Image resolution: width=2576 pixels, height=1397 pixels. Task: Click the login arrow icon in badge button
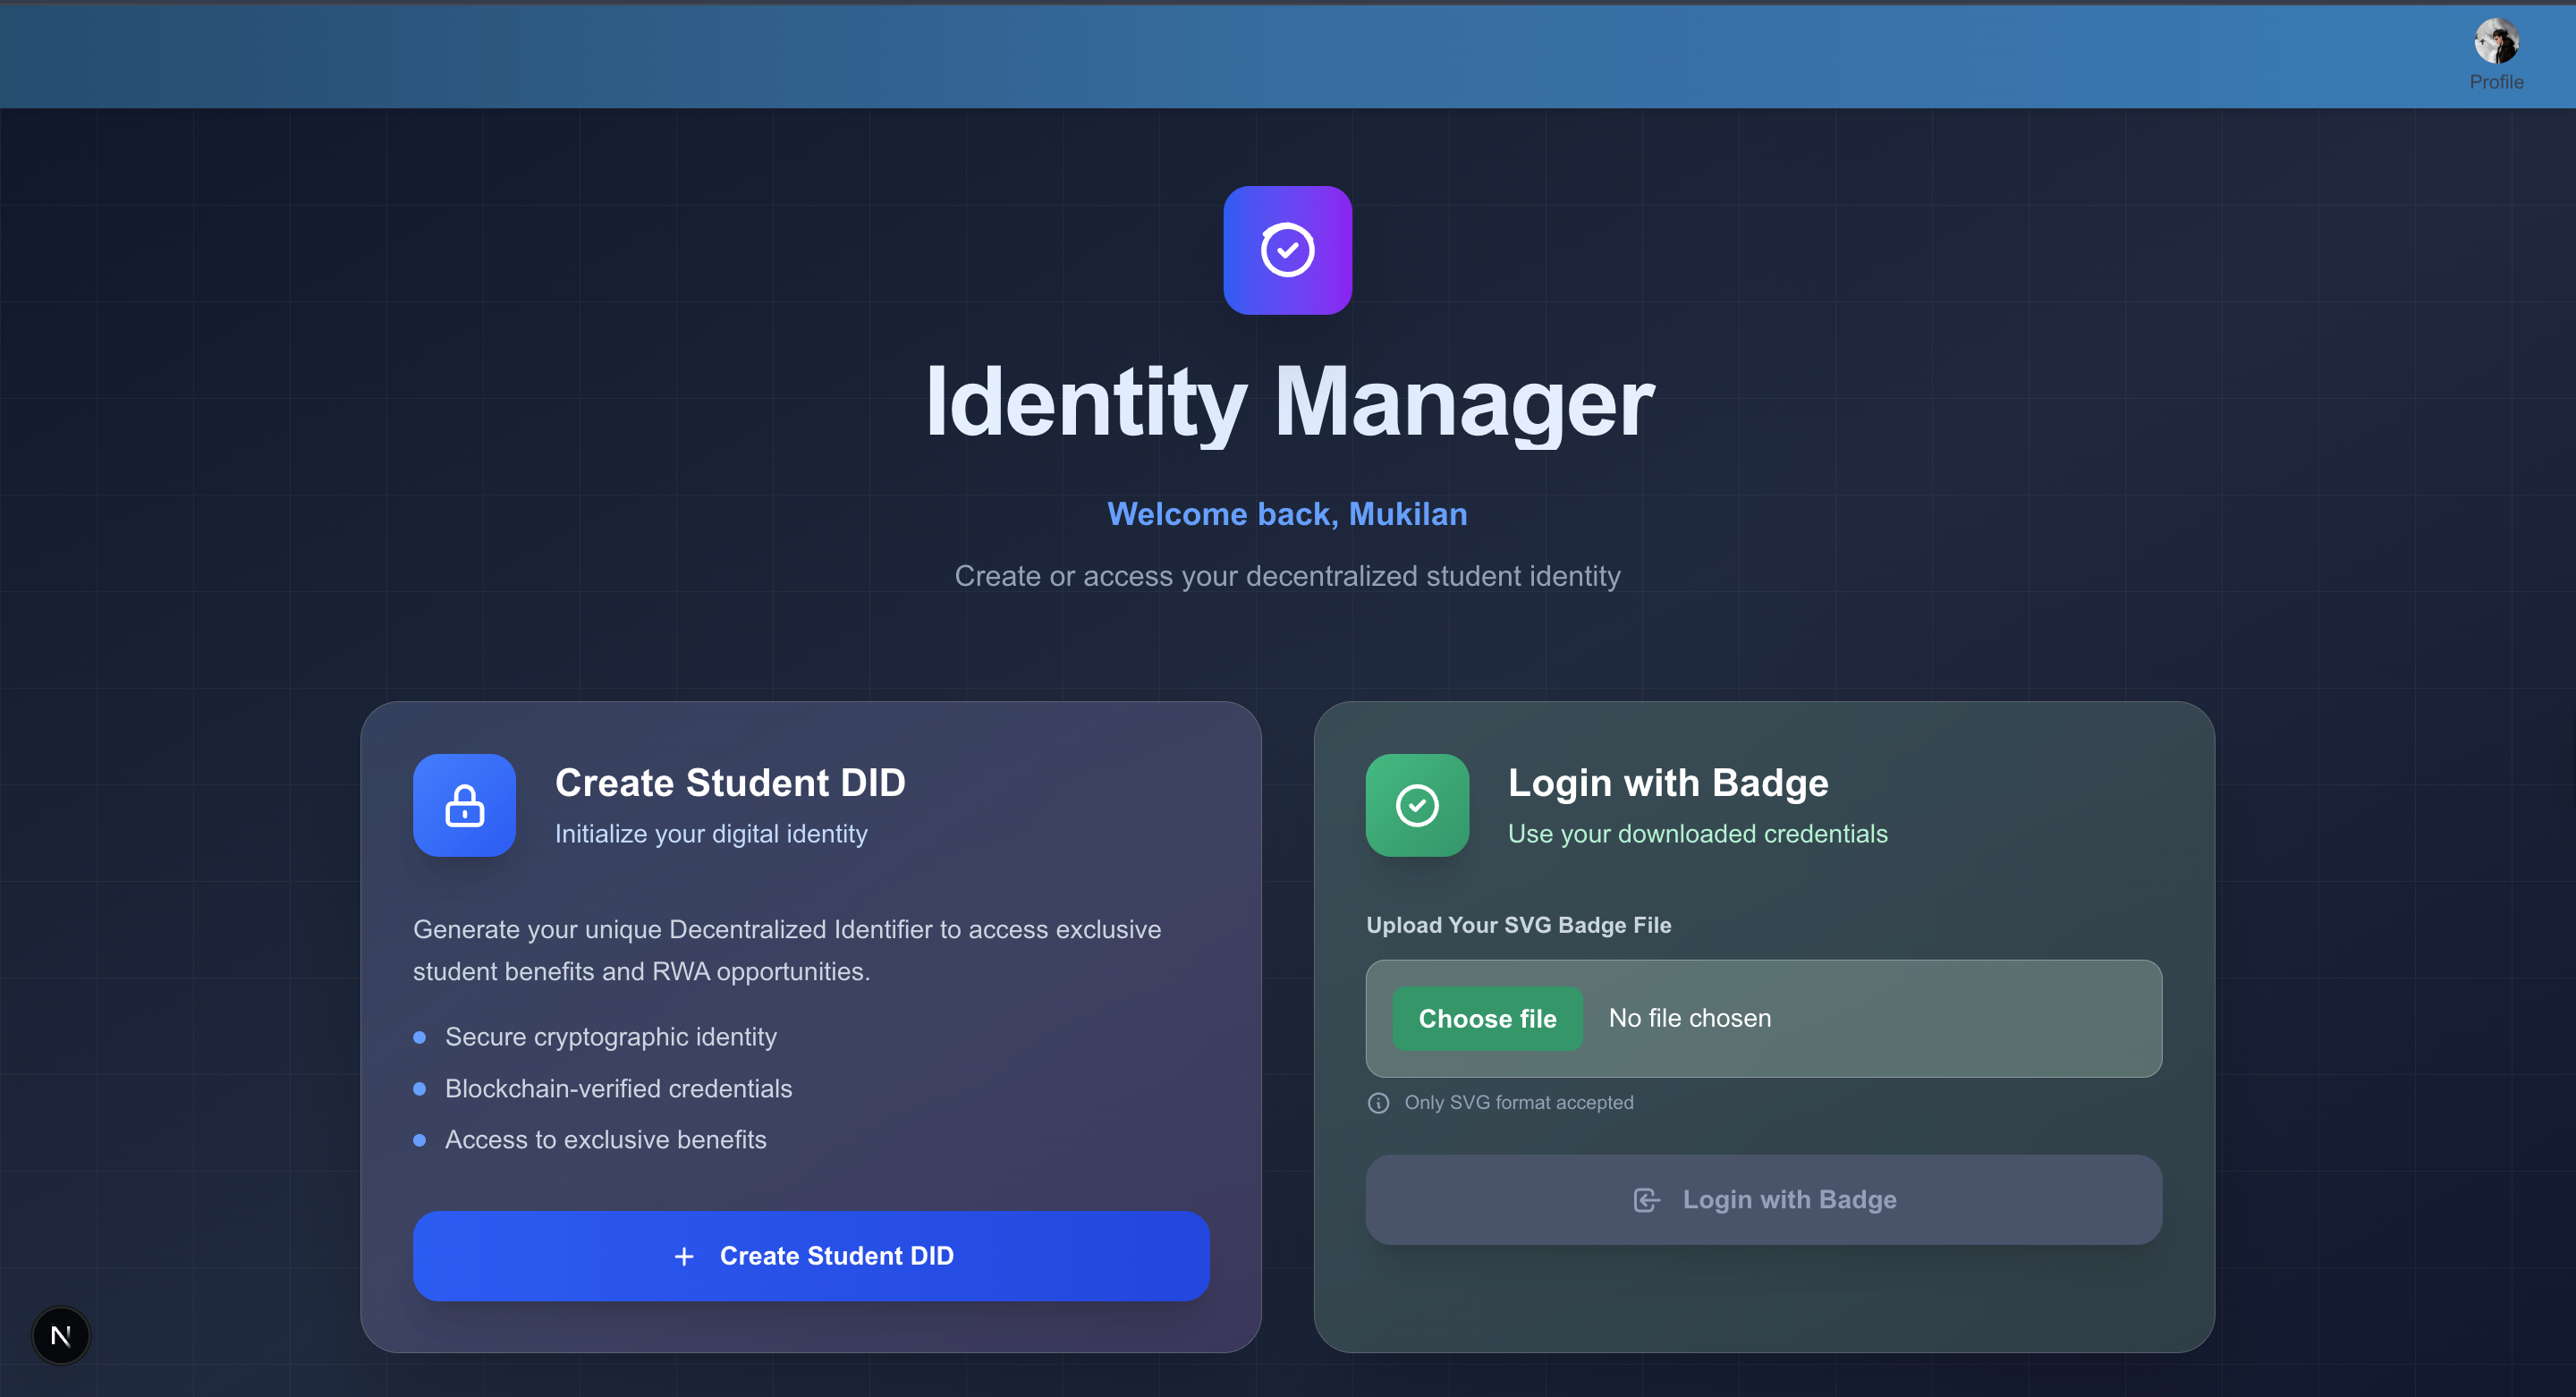(x=1646, y=1199)
